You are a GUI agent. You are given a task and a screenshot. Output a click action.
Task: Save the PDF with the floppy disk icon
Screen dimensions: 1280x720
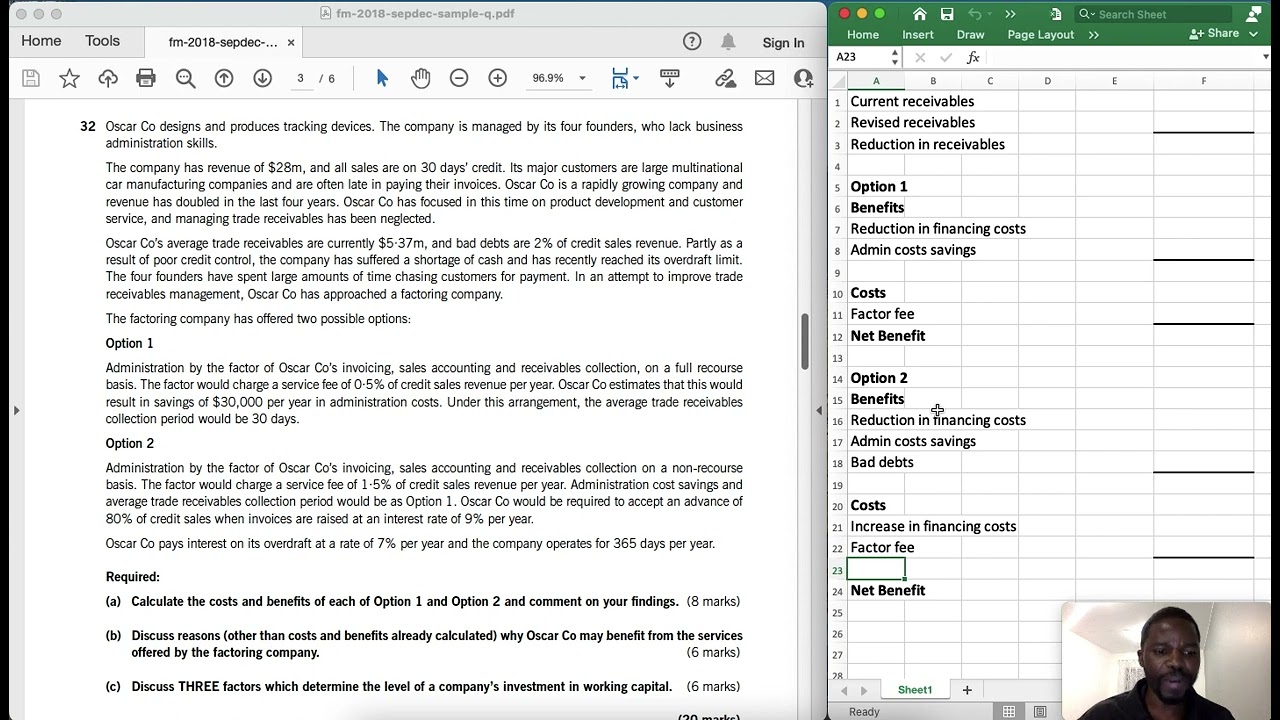click(x=31, y=78)
